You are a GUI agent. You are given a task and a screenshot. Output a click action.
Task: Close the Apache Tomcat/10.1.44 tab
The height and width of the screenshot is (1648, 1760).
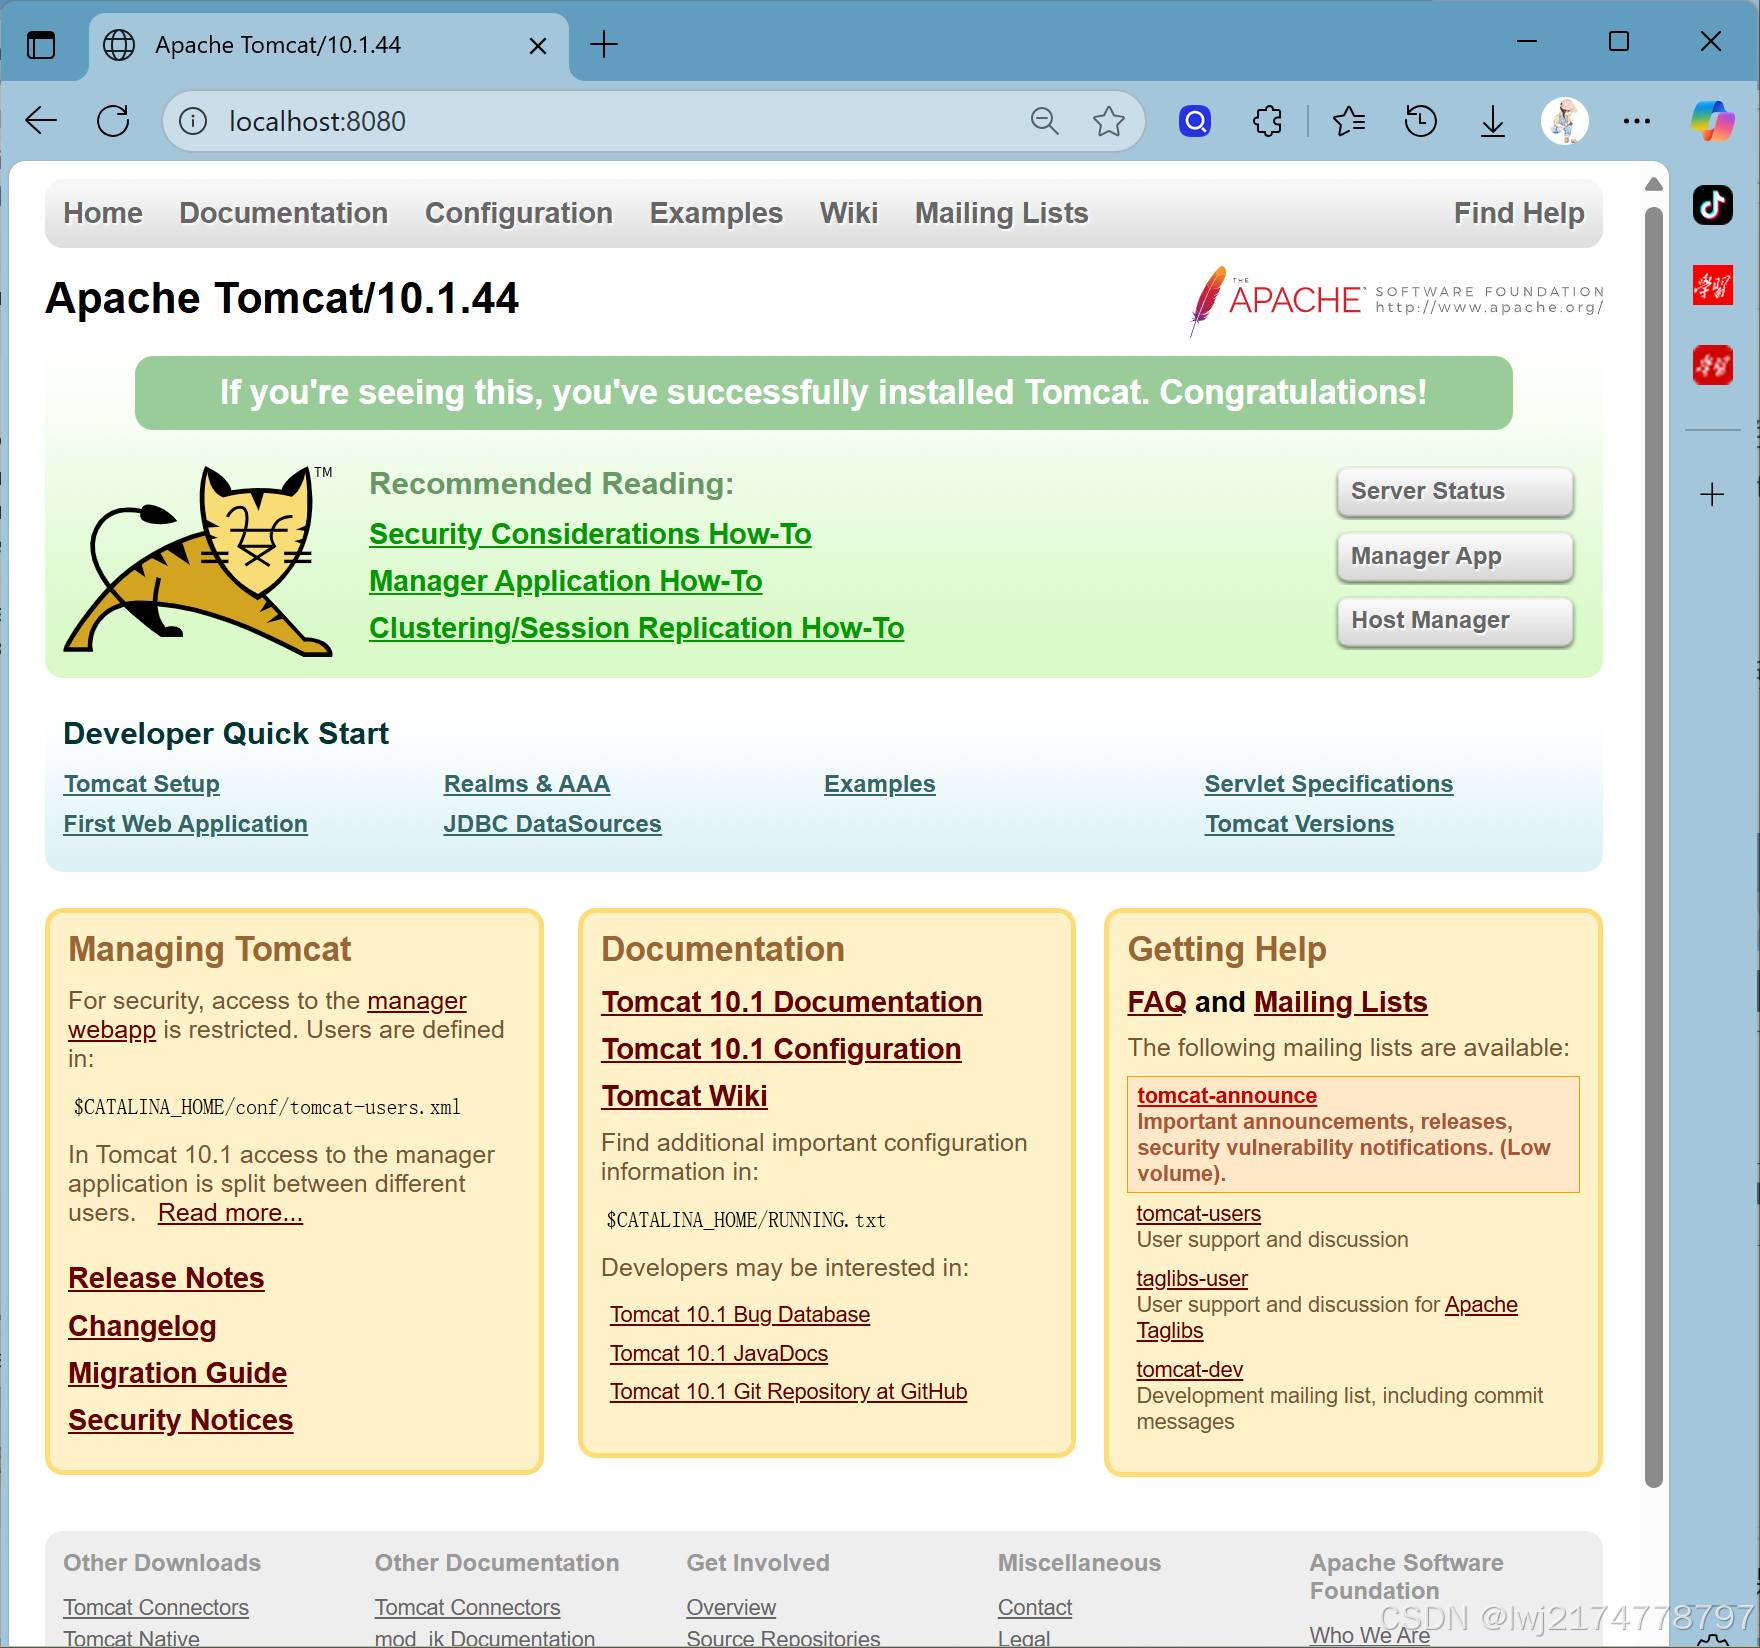click(538, 45)
